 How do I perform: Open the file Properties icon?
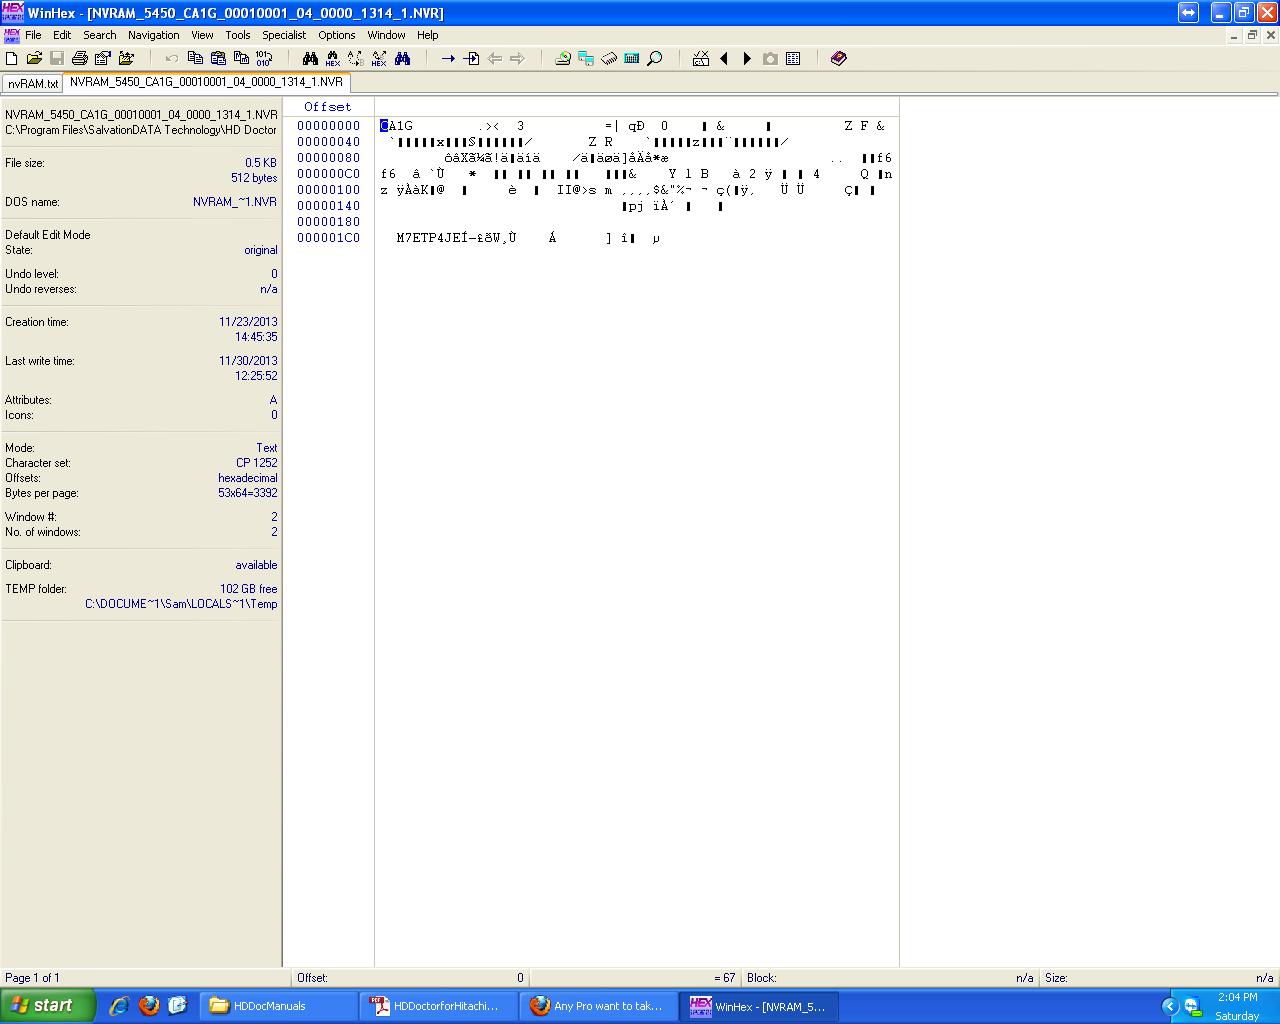[x=102, y=59]
